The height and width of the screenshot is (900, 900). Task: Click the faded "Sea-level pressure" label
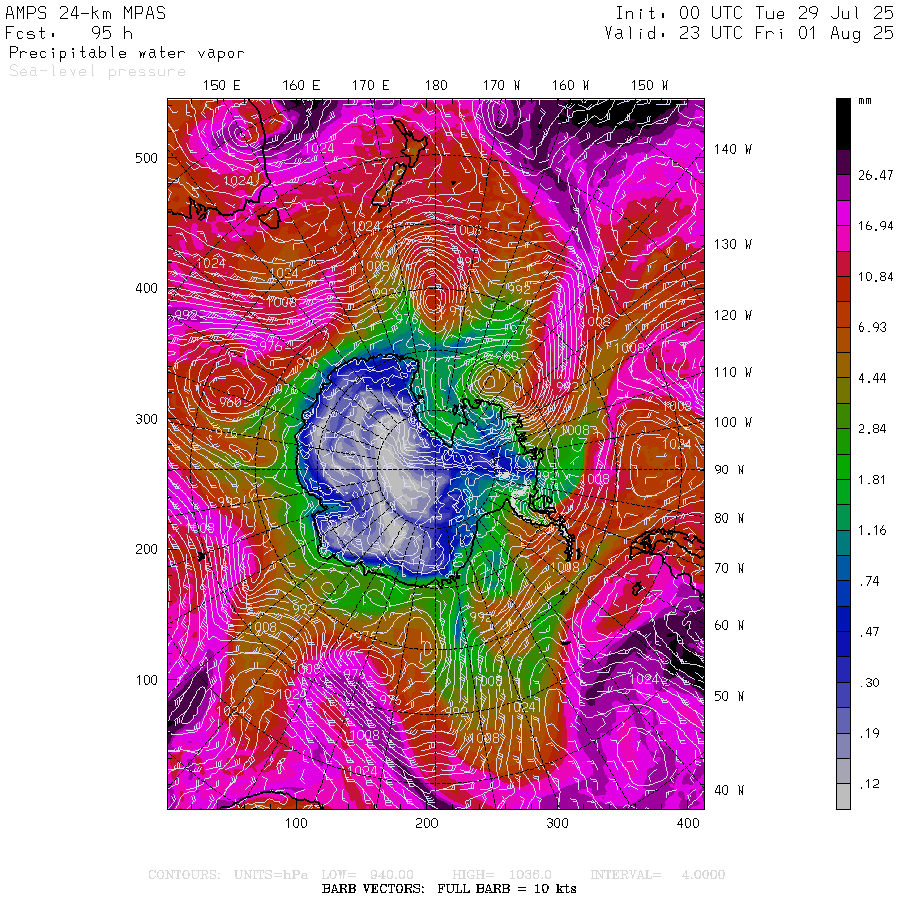(x=98, y=71)
